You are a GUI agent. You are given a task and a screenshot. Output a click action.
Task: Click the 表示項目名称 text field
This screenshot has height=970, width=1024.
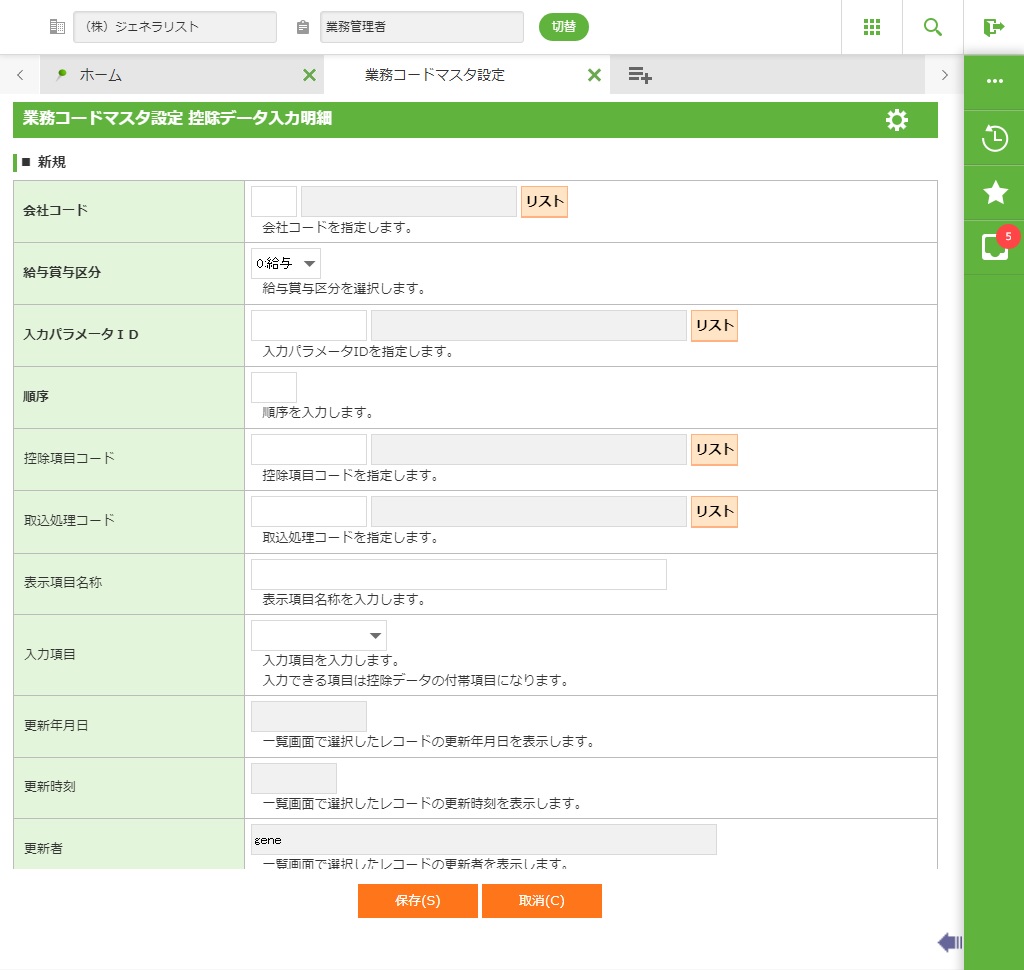click(x=458, y=574)
